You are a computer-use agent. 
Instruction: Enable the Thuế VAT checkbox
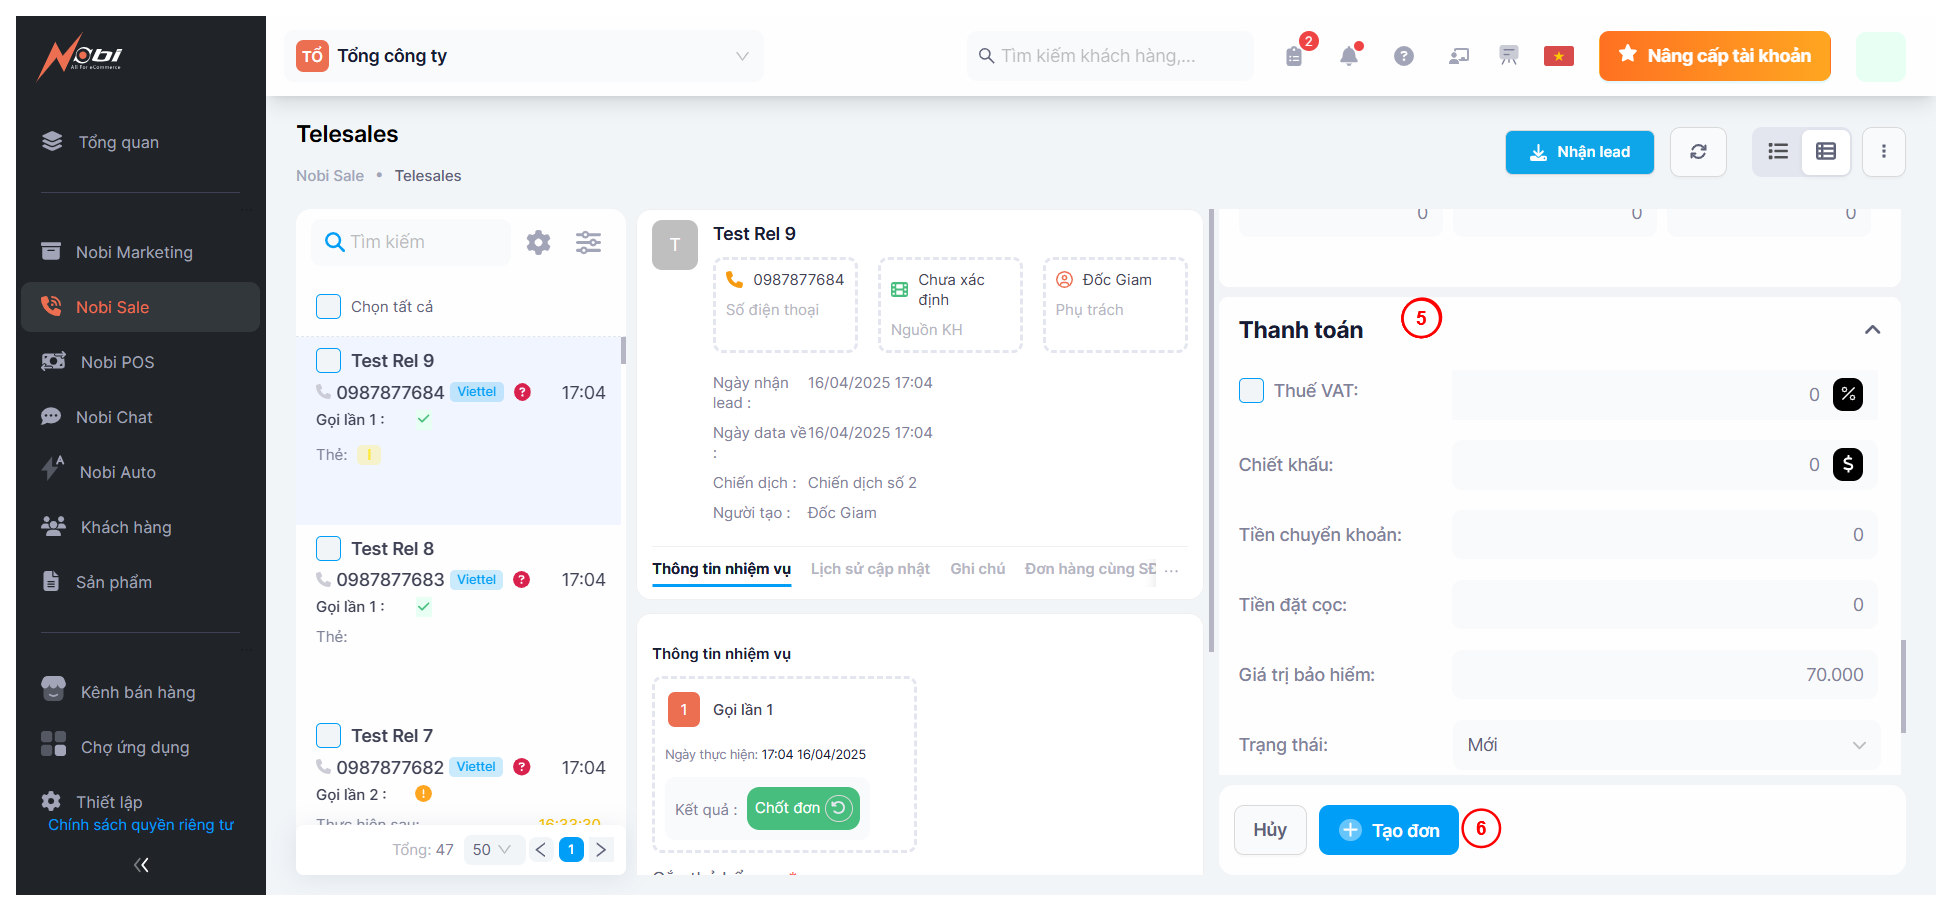pyautogui.click(x=1251, y=391)
